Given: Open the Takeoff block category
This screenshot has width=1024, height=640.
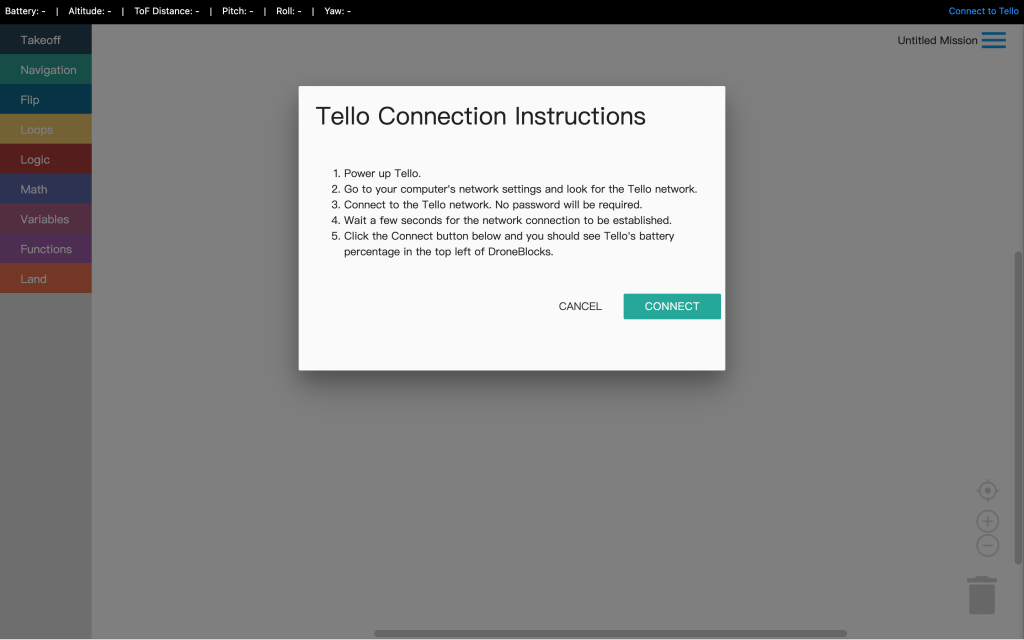Looking at the screenshot, I should pyautogui.click(x=41, y=40).
